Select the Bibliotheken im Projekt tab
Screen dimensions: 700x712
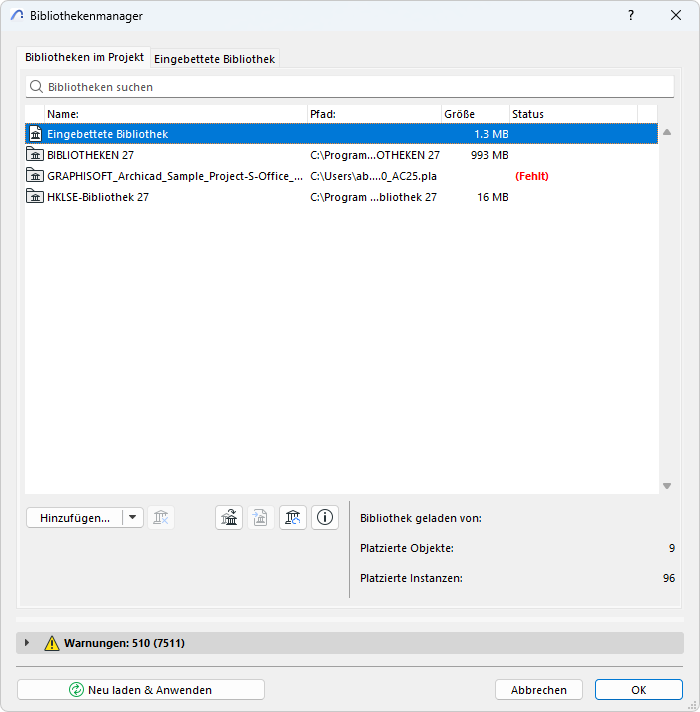(84, 57)
